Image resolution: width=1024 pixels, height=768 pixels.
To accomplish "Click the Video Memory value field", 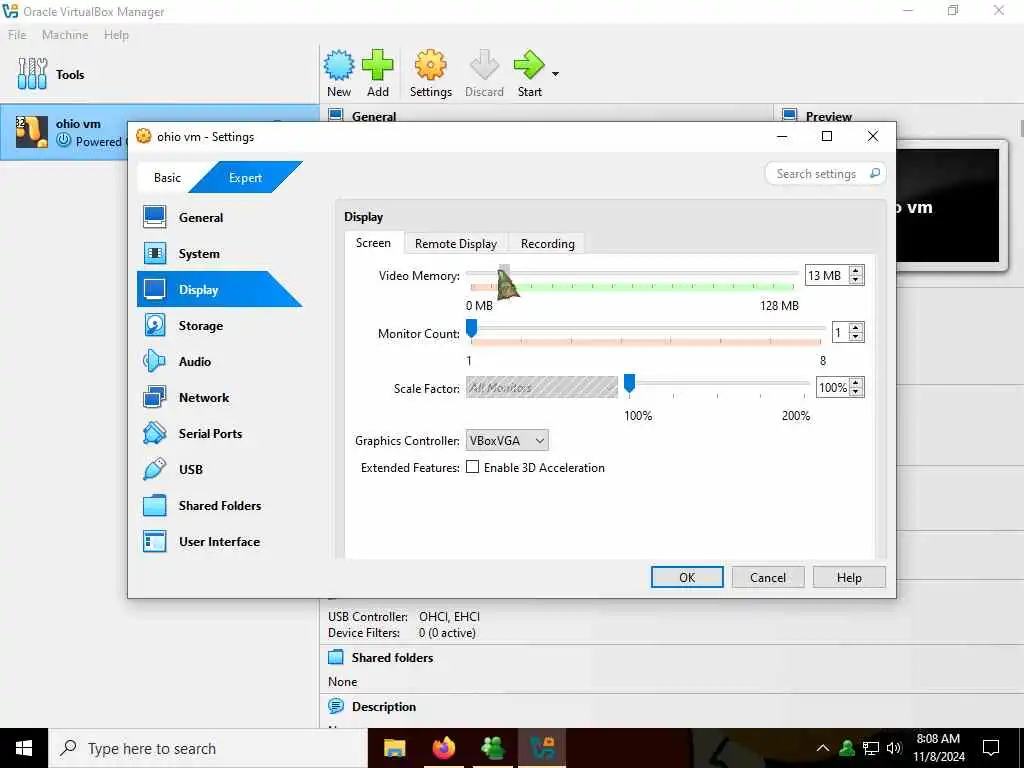I will pyautogui.click(x=827, y=275).
